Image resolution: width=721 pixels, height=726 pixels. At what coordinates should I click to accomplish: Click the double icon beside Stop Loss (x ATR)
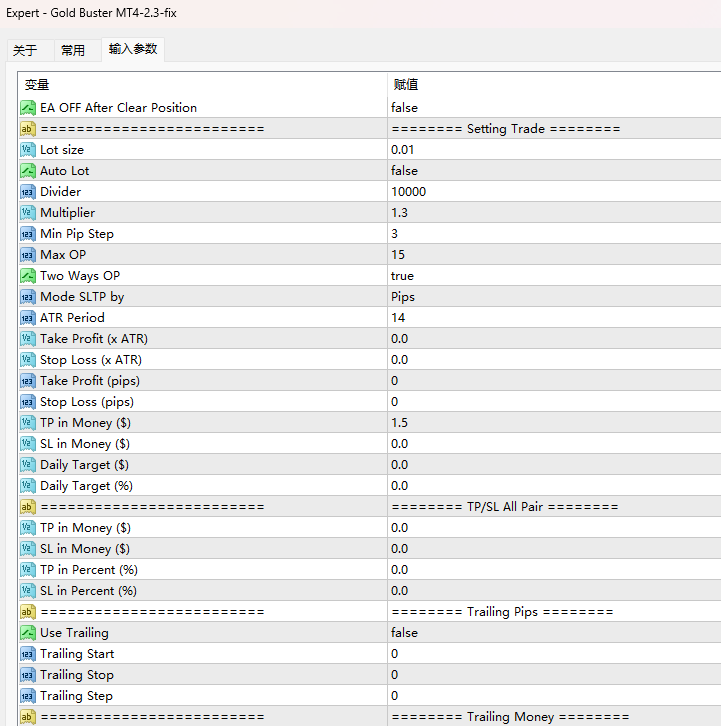tap(28, 360)
